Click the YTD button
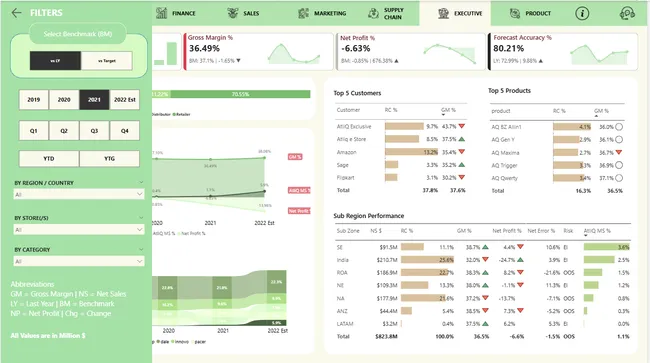Viewport: 650px width, 363px height. point(49,158)
